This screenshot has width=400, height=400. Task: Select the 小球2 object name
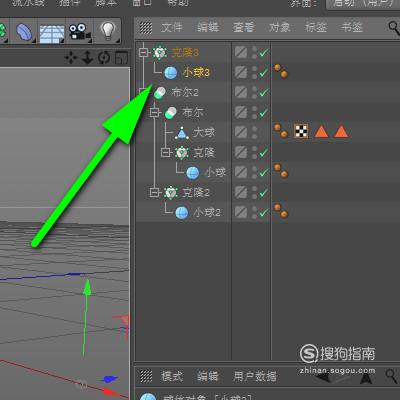207,212
